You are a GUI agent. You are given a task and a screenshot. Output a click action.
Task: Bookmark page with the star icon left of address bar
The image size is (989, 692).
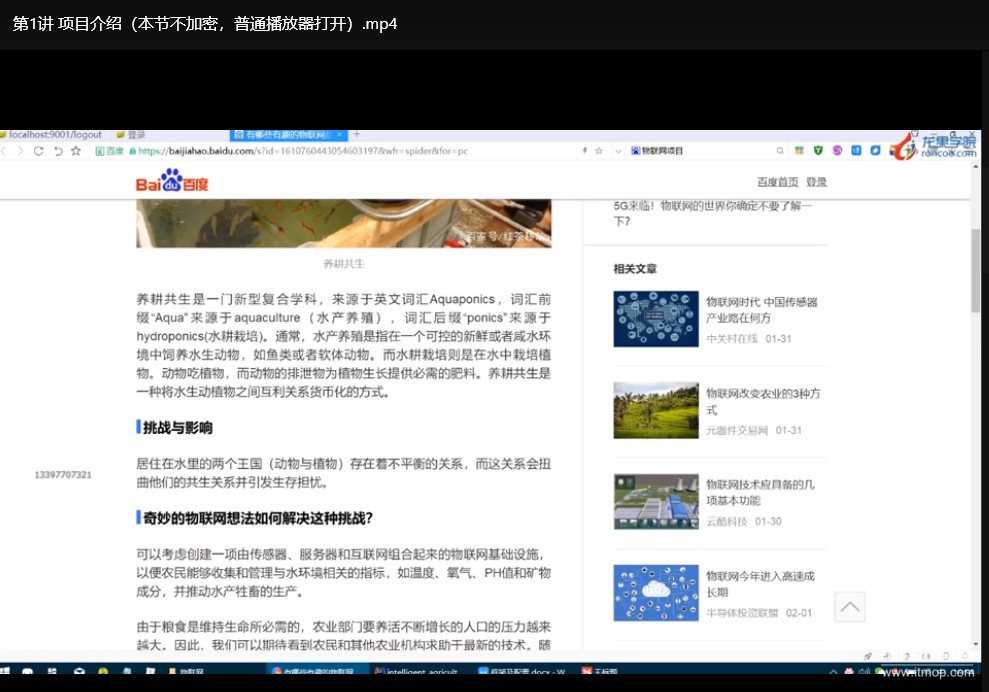coord(76,151)
